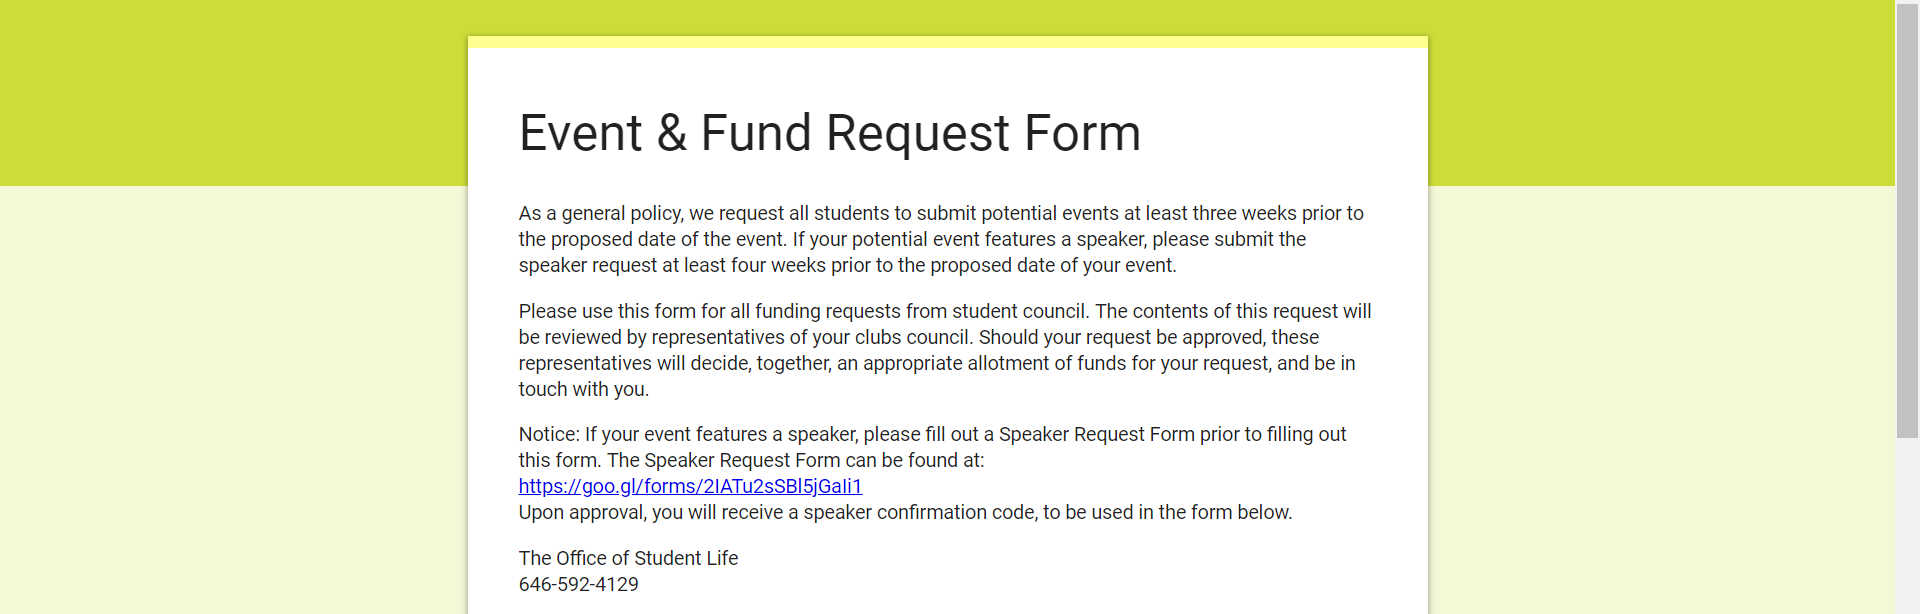Click the bright green header banner left of form
This screenshot has width=1920, height=614.
(x=234, y=93)
